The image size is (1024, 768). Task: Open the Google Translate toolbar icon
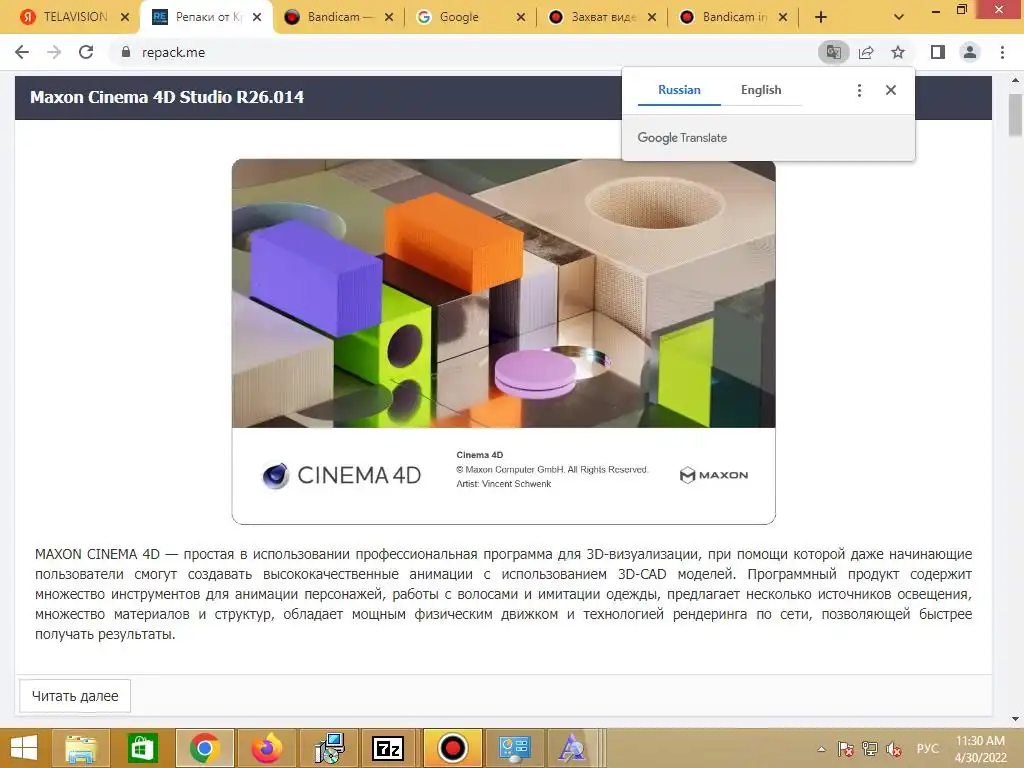coord(834,52)
